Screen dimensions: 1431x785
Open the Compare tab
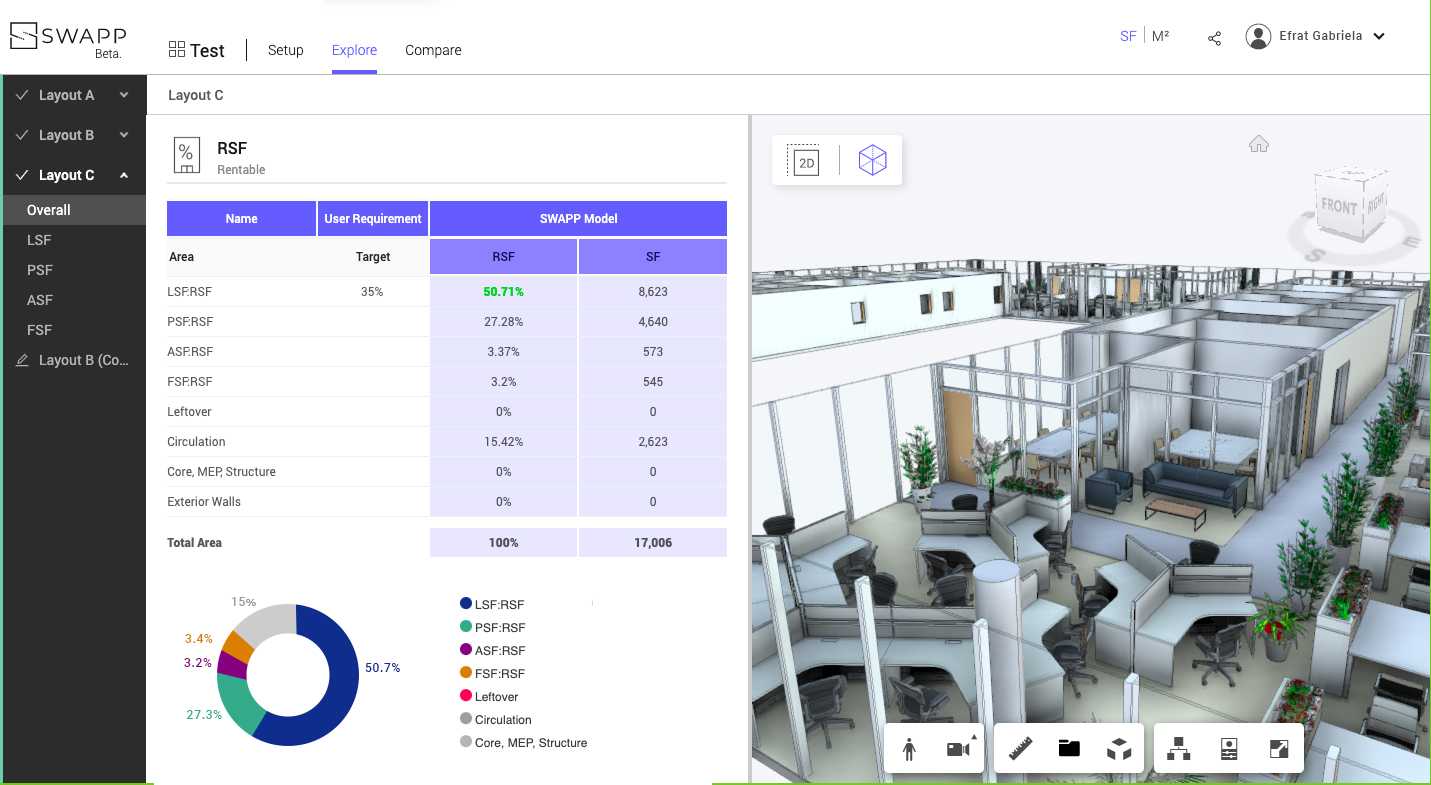click(433, 50)
